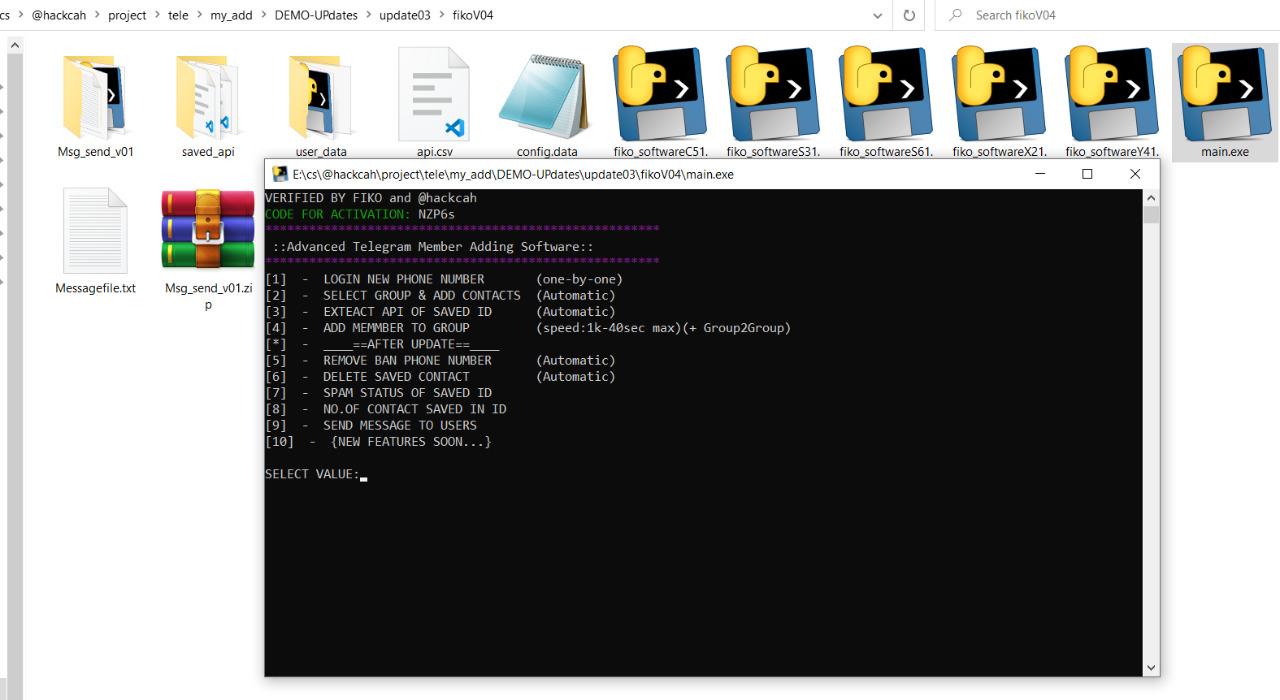Expand the chevron after @hackcah in breadcrumb
The image size is (1280, 700).
tap(98, 15)
